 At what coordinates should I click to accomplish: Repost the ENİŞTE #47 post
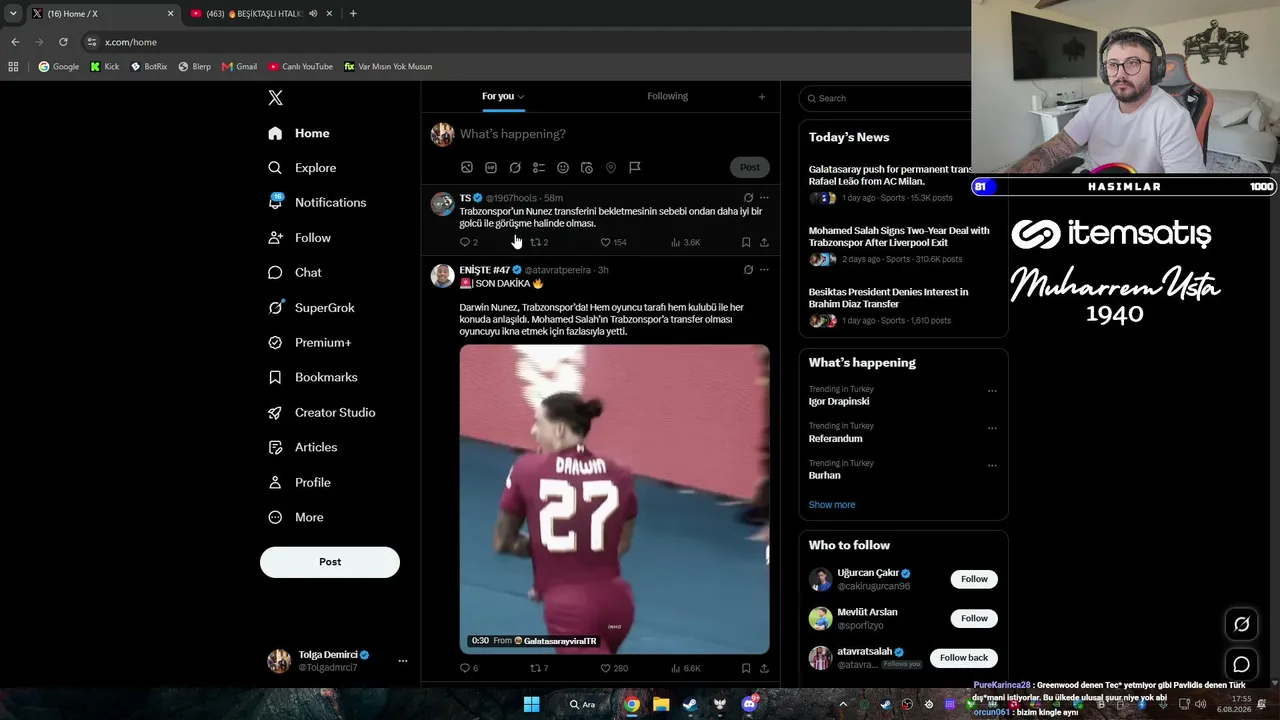pyautogui.click(x=538, y=668)
